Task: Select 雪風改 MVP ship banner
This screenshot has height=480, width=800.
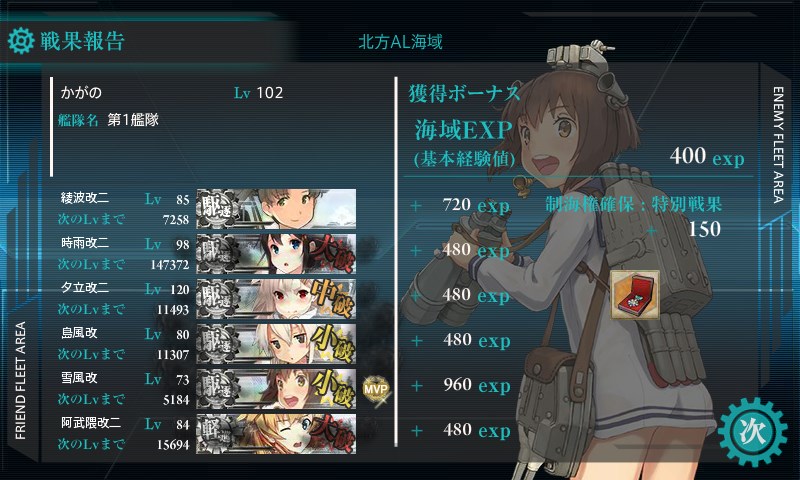Action: pos(276,389)
